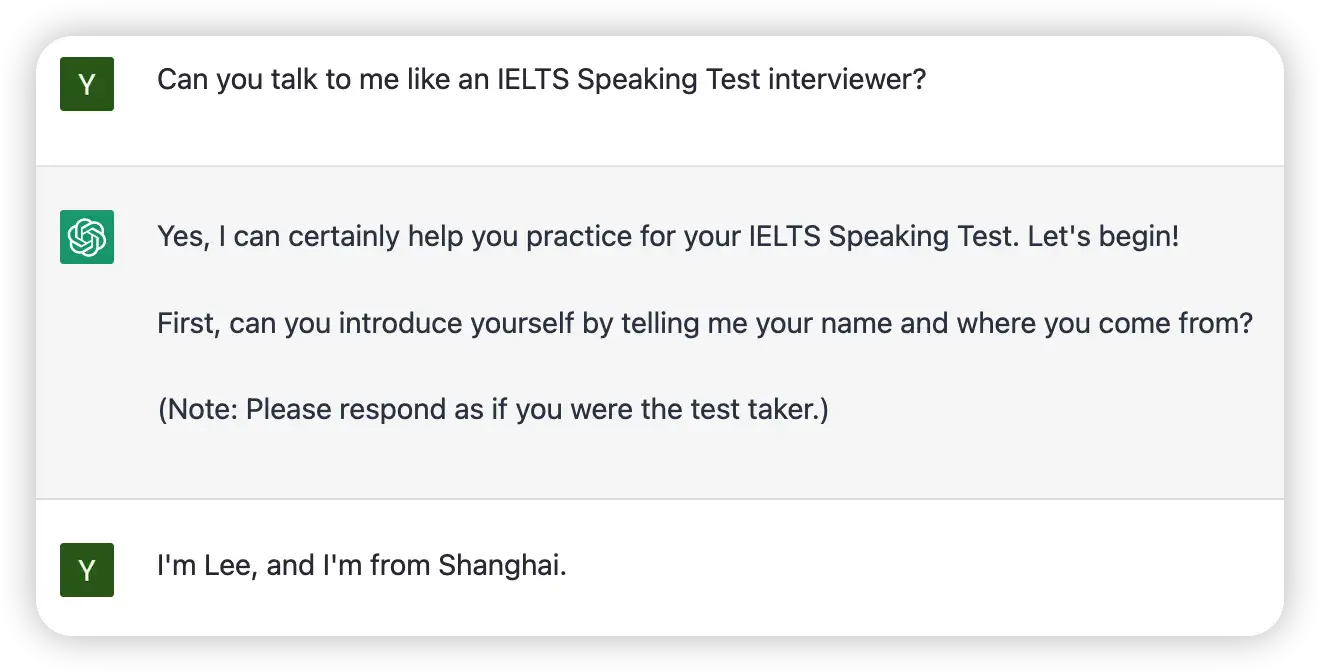Select the message asking about an IELTS interviewer
The image size is (1320, 672).
pyautogui.click(x=542, y=80)
